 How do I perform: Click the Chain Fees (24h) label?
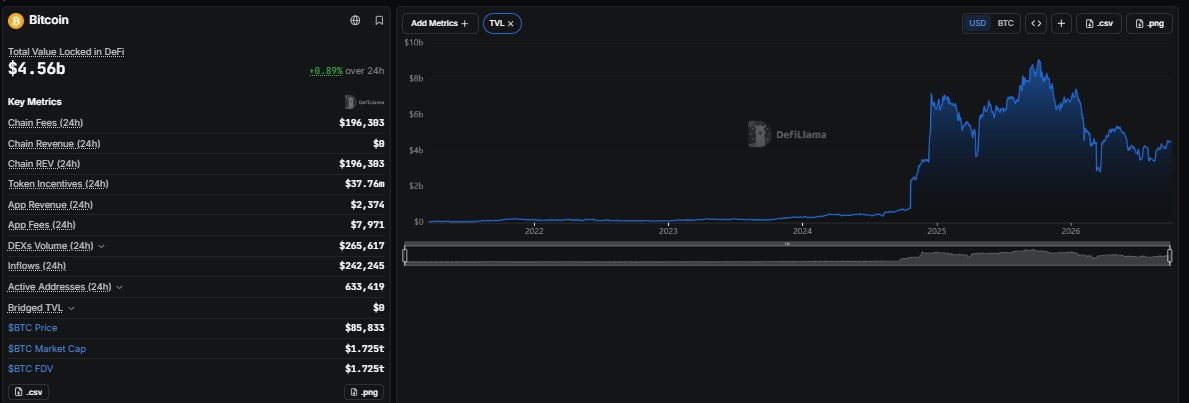point(45,123)
